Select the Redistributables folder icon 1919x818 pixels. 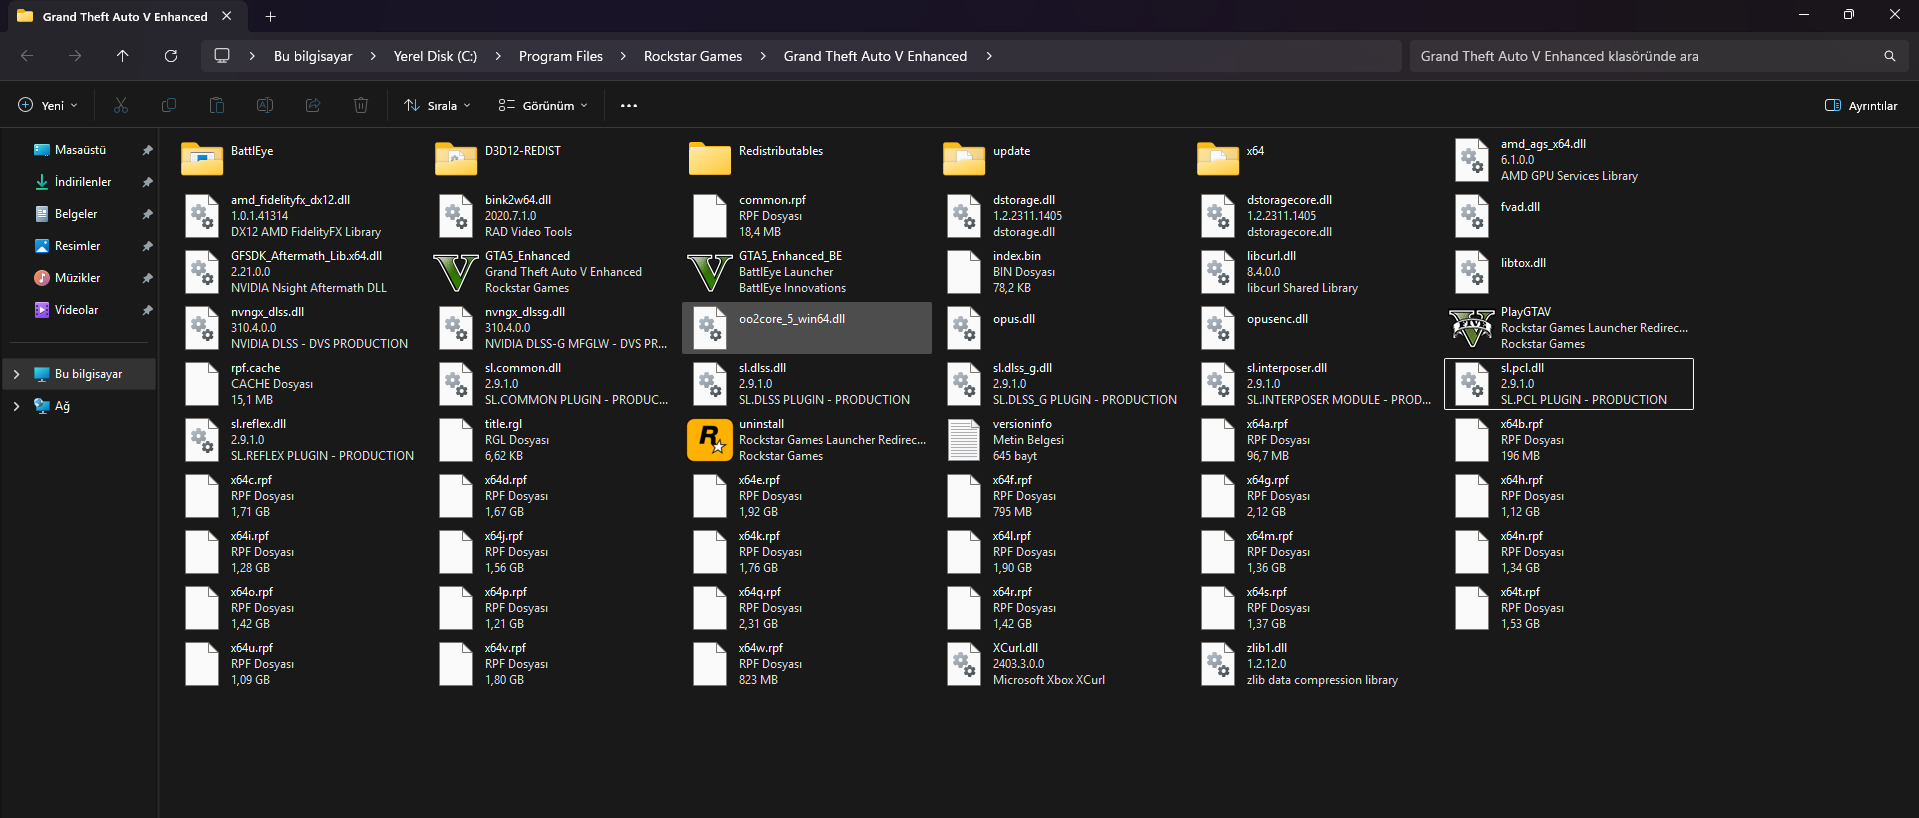(x=710, y=158)
